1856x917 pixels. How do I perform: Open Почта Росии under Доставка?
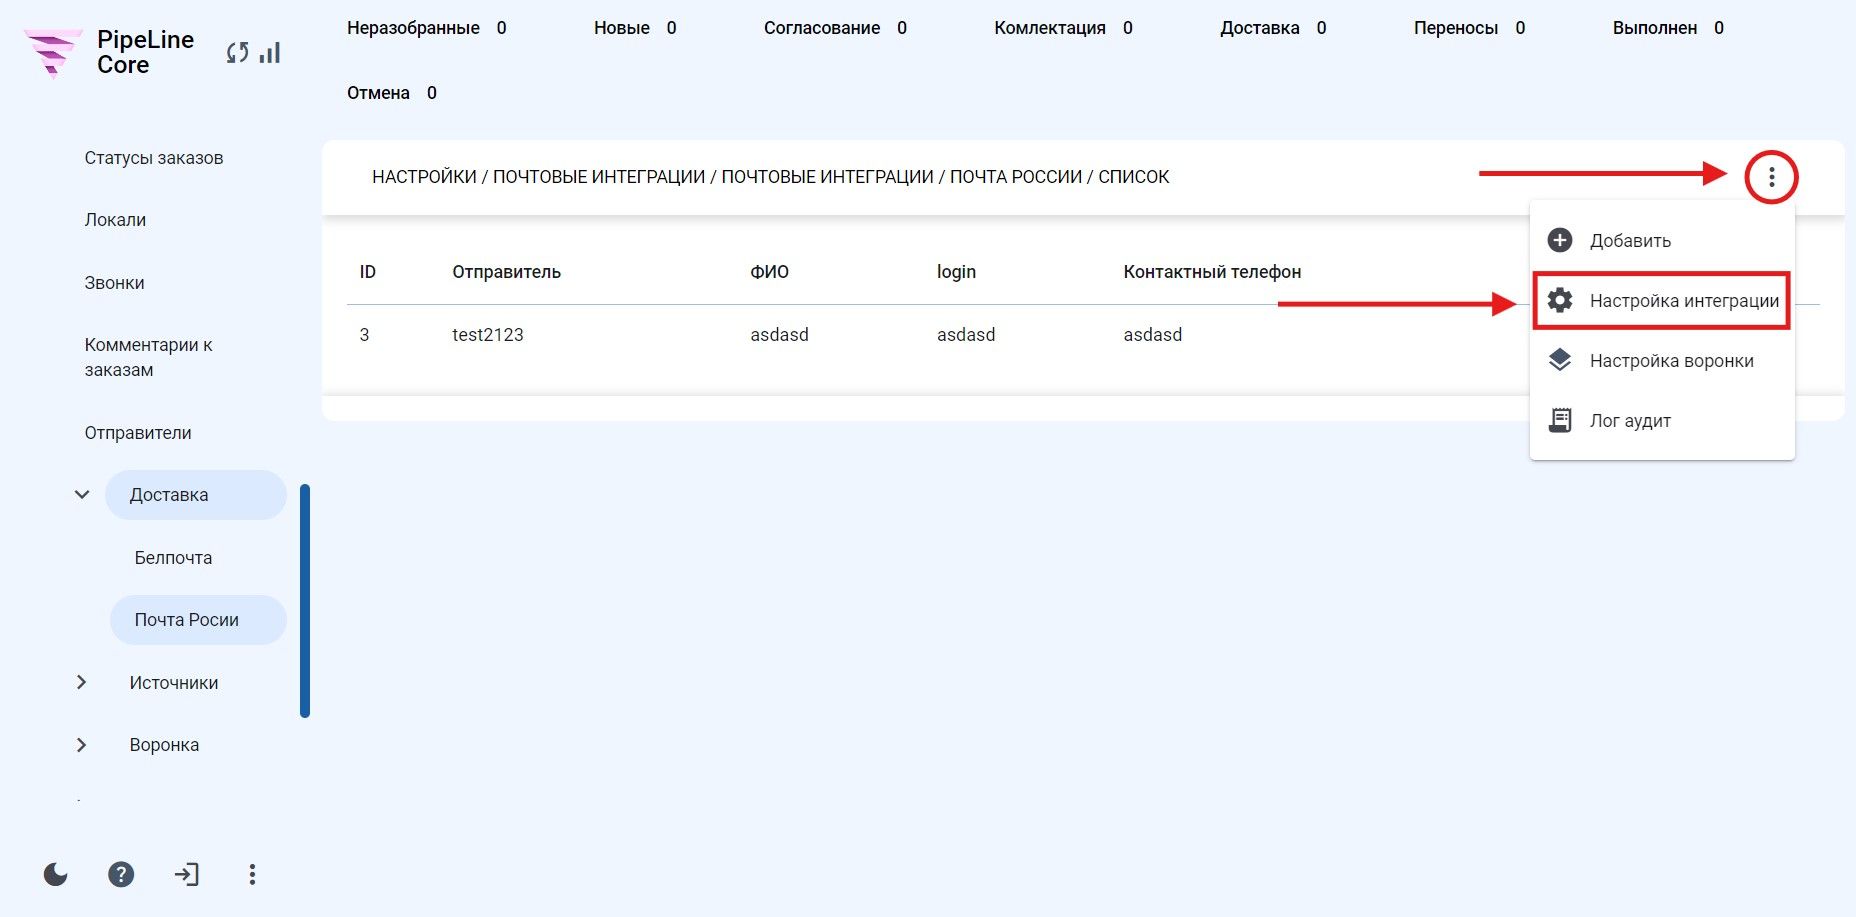[x=198, y=620]
